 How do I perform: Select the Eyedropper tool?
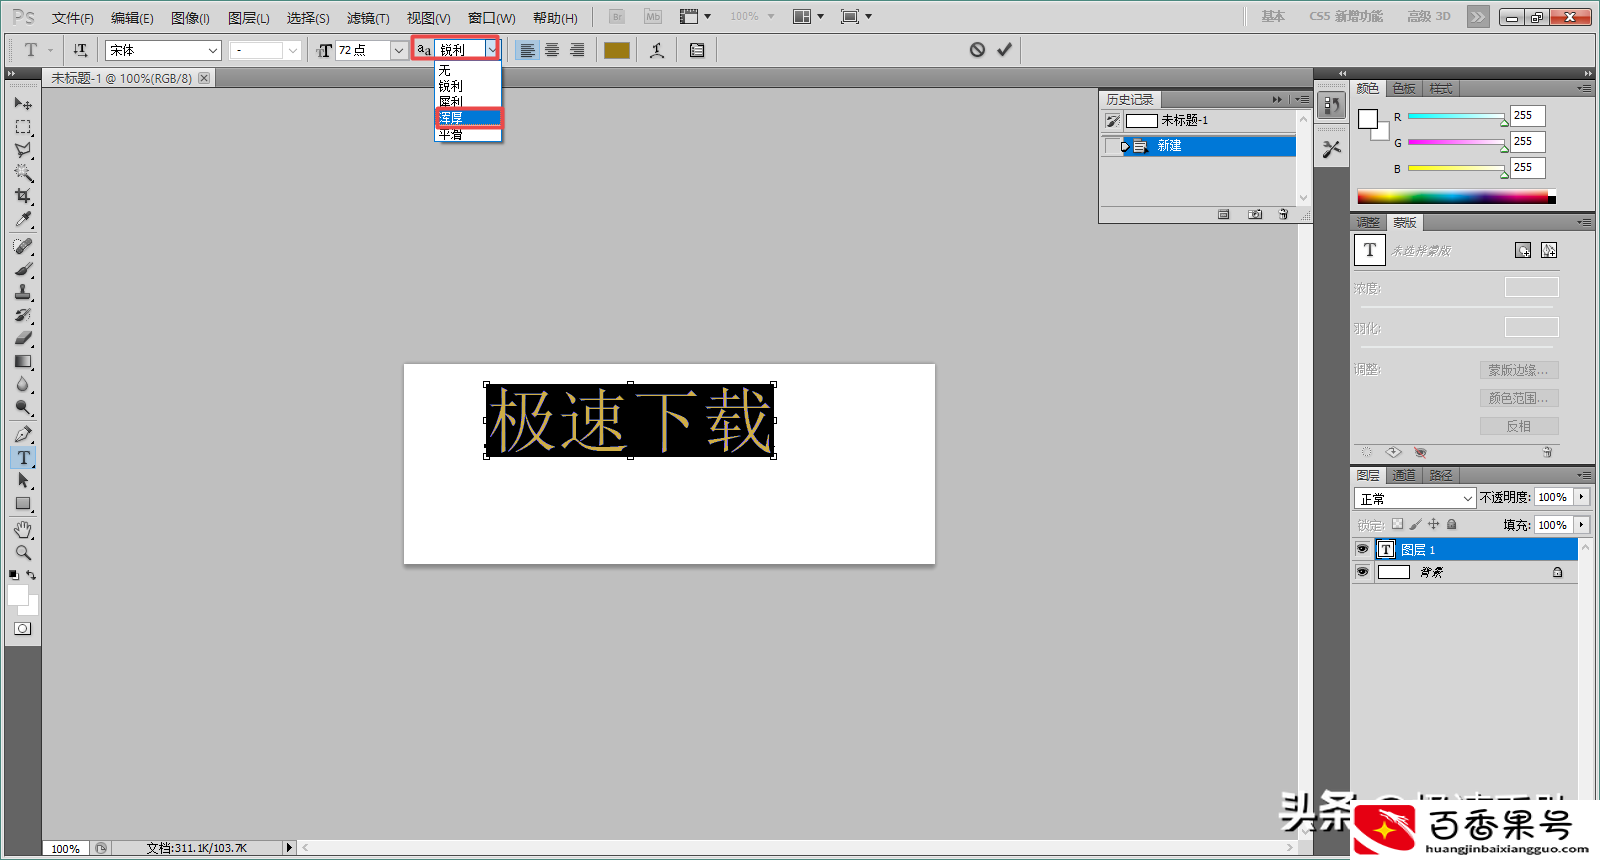[23, 219]
